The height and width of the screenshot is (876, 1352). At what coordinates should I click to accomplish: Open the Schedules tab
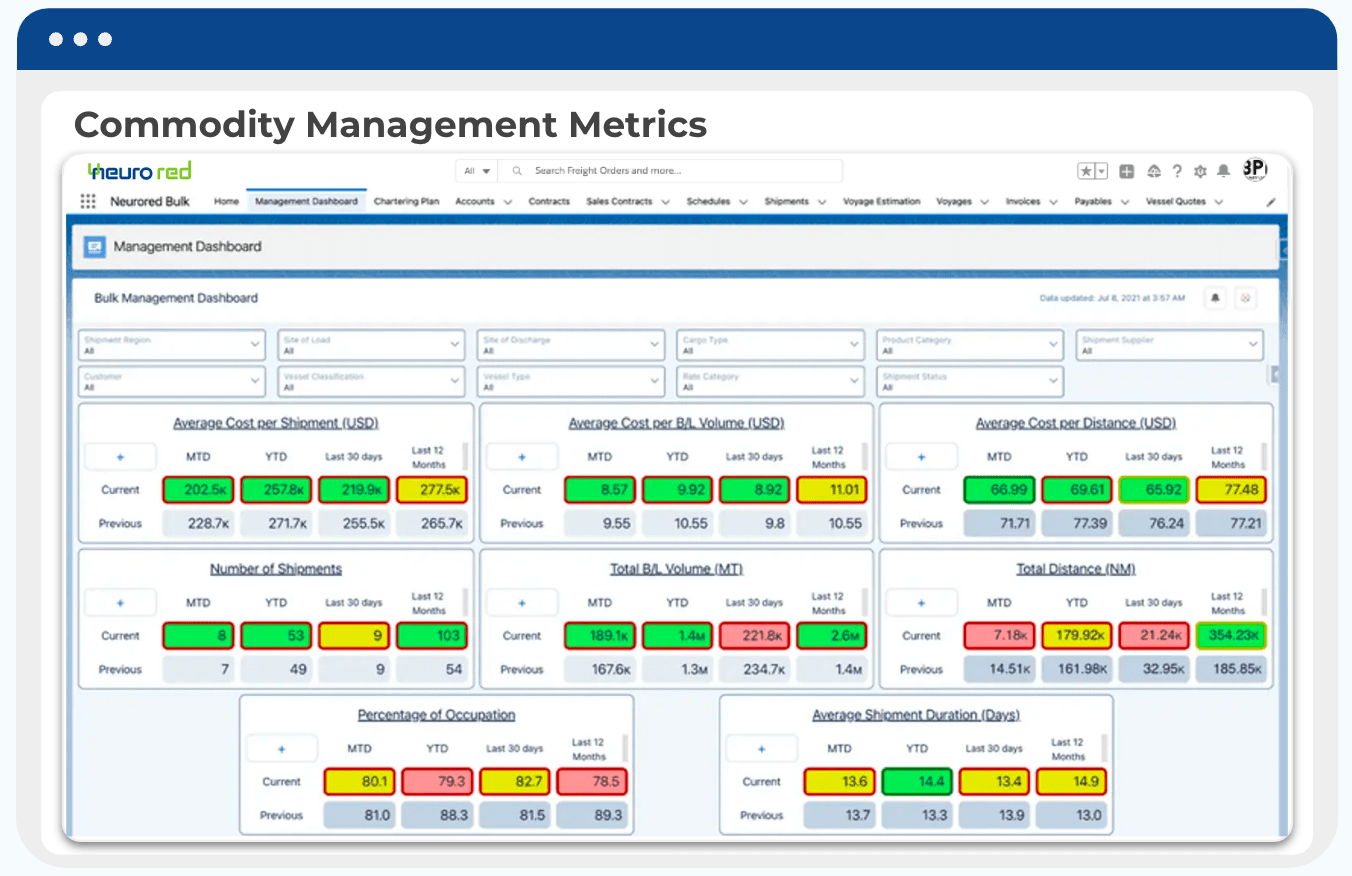point(708,202)
